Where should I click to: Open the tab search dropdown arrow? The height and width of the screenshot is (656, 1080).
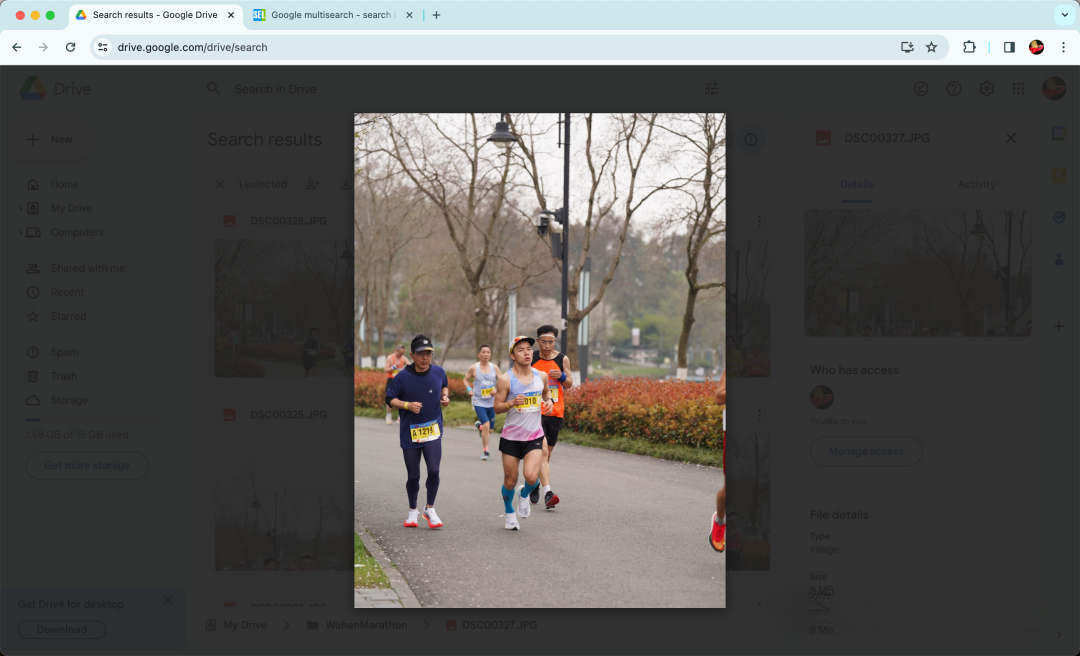click(x=1065, y=14)
